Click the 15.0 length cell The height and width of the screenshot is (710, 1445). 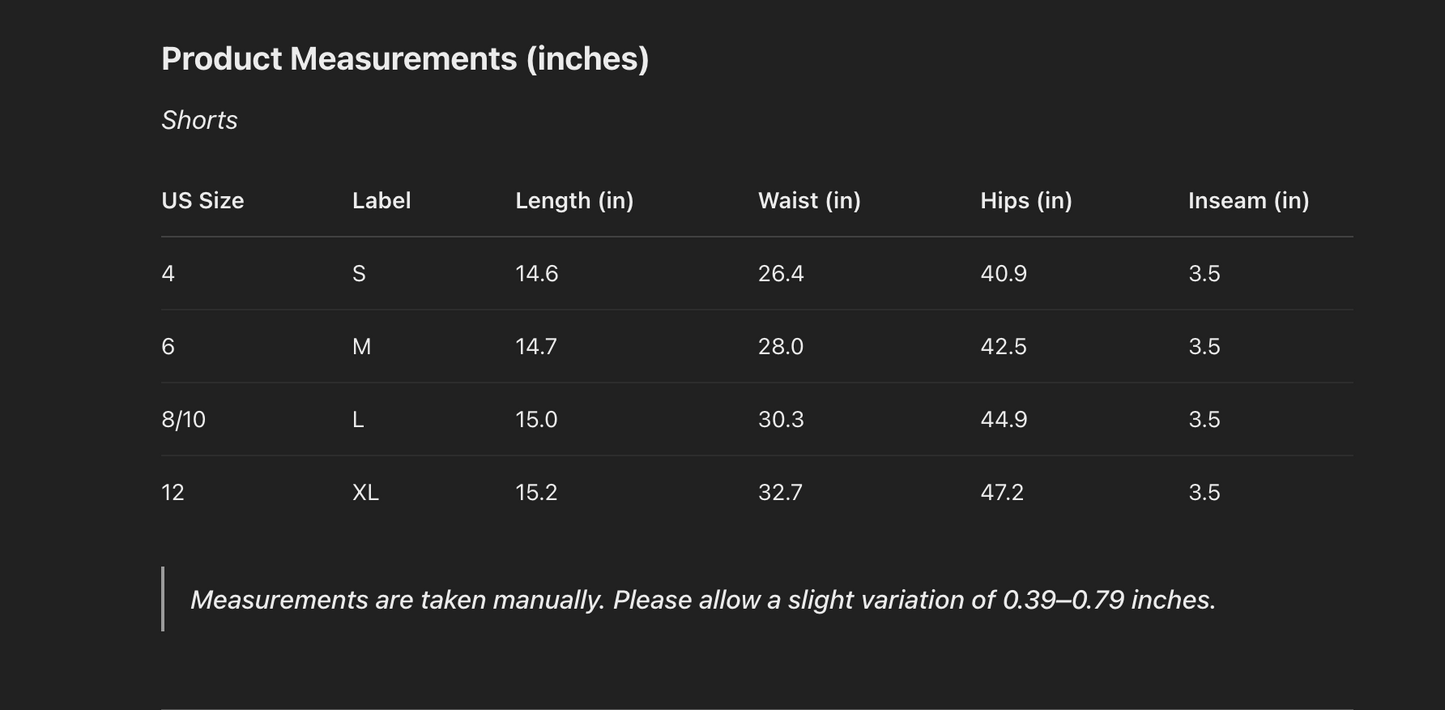(536, 419)
